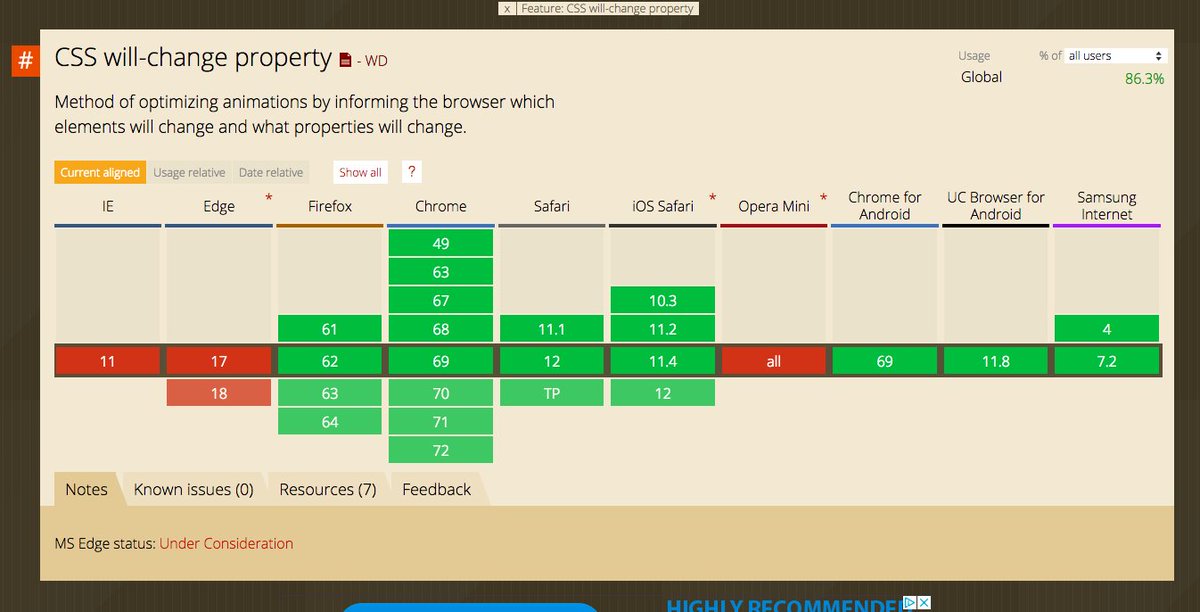The image size is (1200, 612).
Task: Click the Chrome for Android header
Action: click(885, 206)
